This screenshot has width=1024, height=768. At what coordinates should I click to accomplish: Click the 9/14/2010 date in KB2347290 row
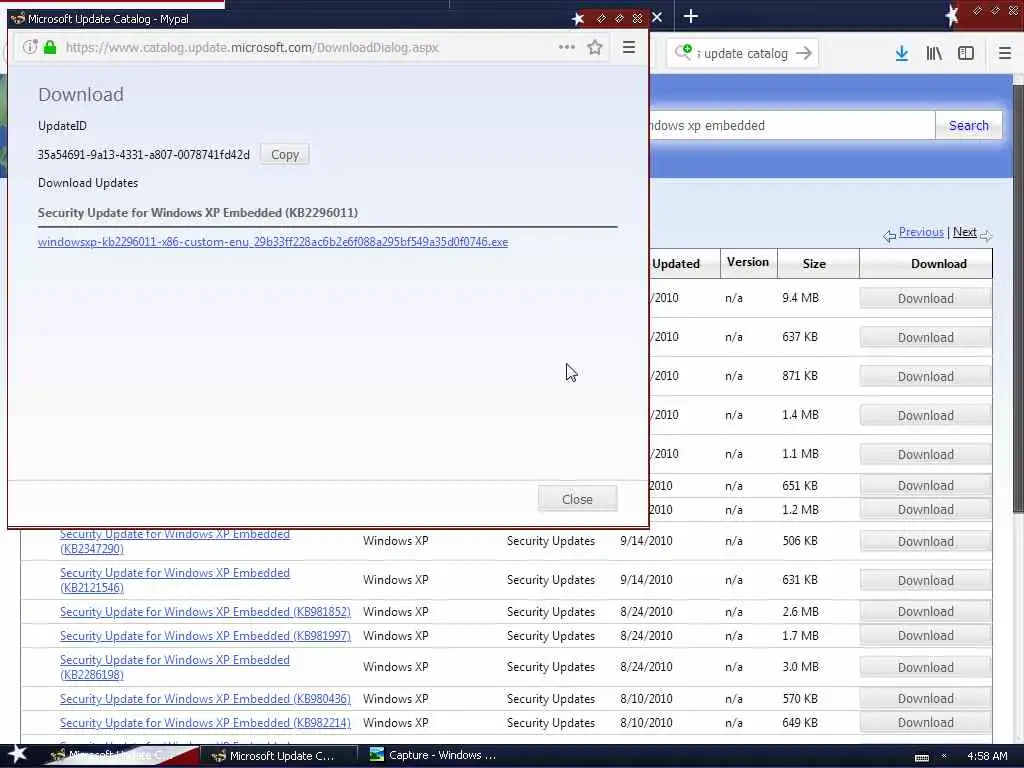point(646,541)
